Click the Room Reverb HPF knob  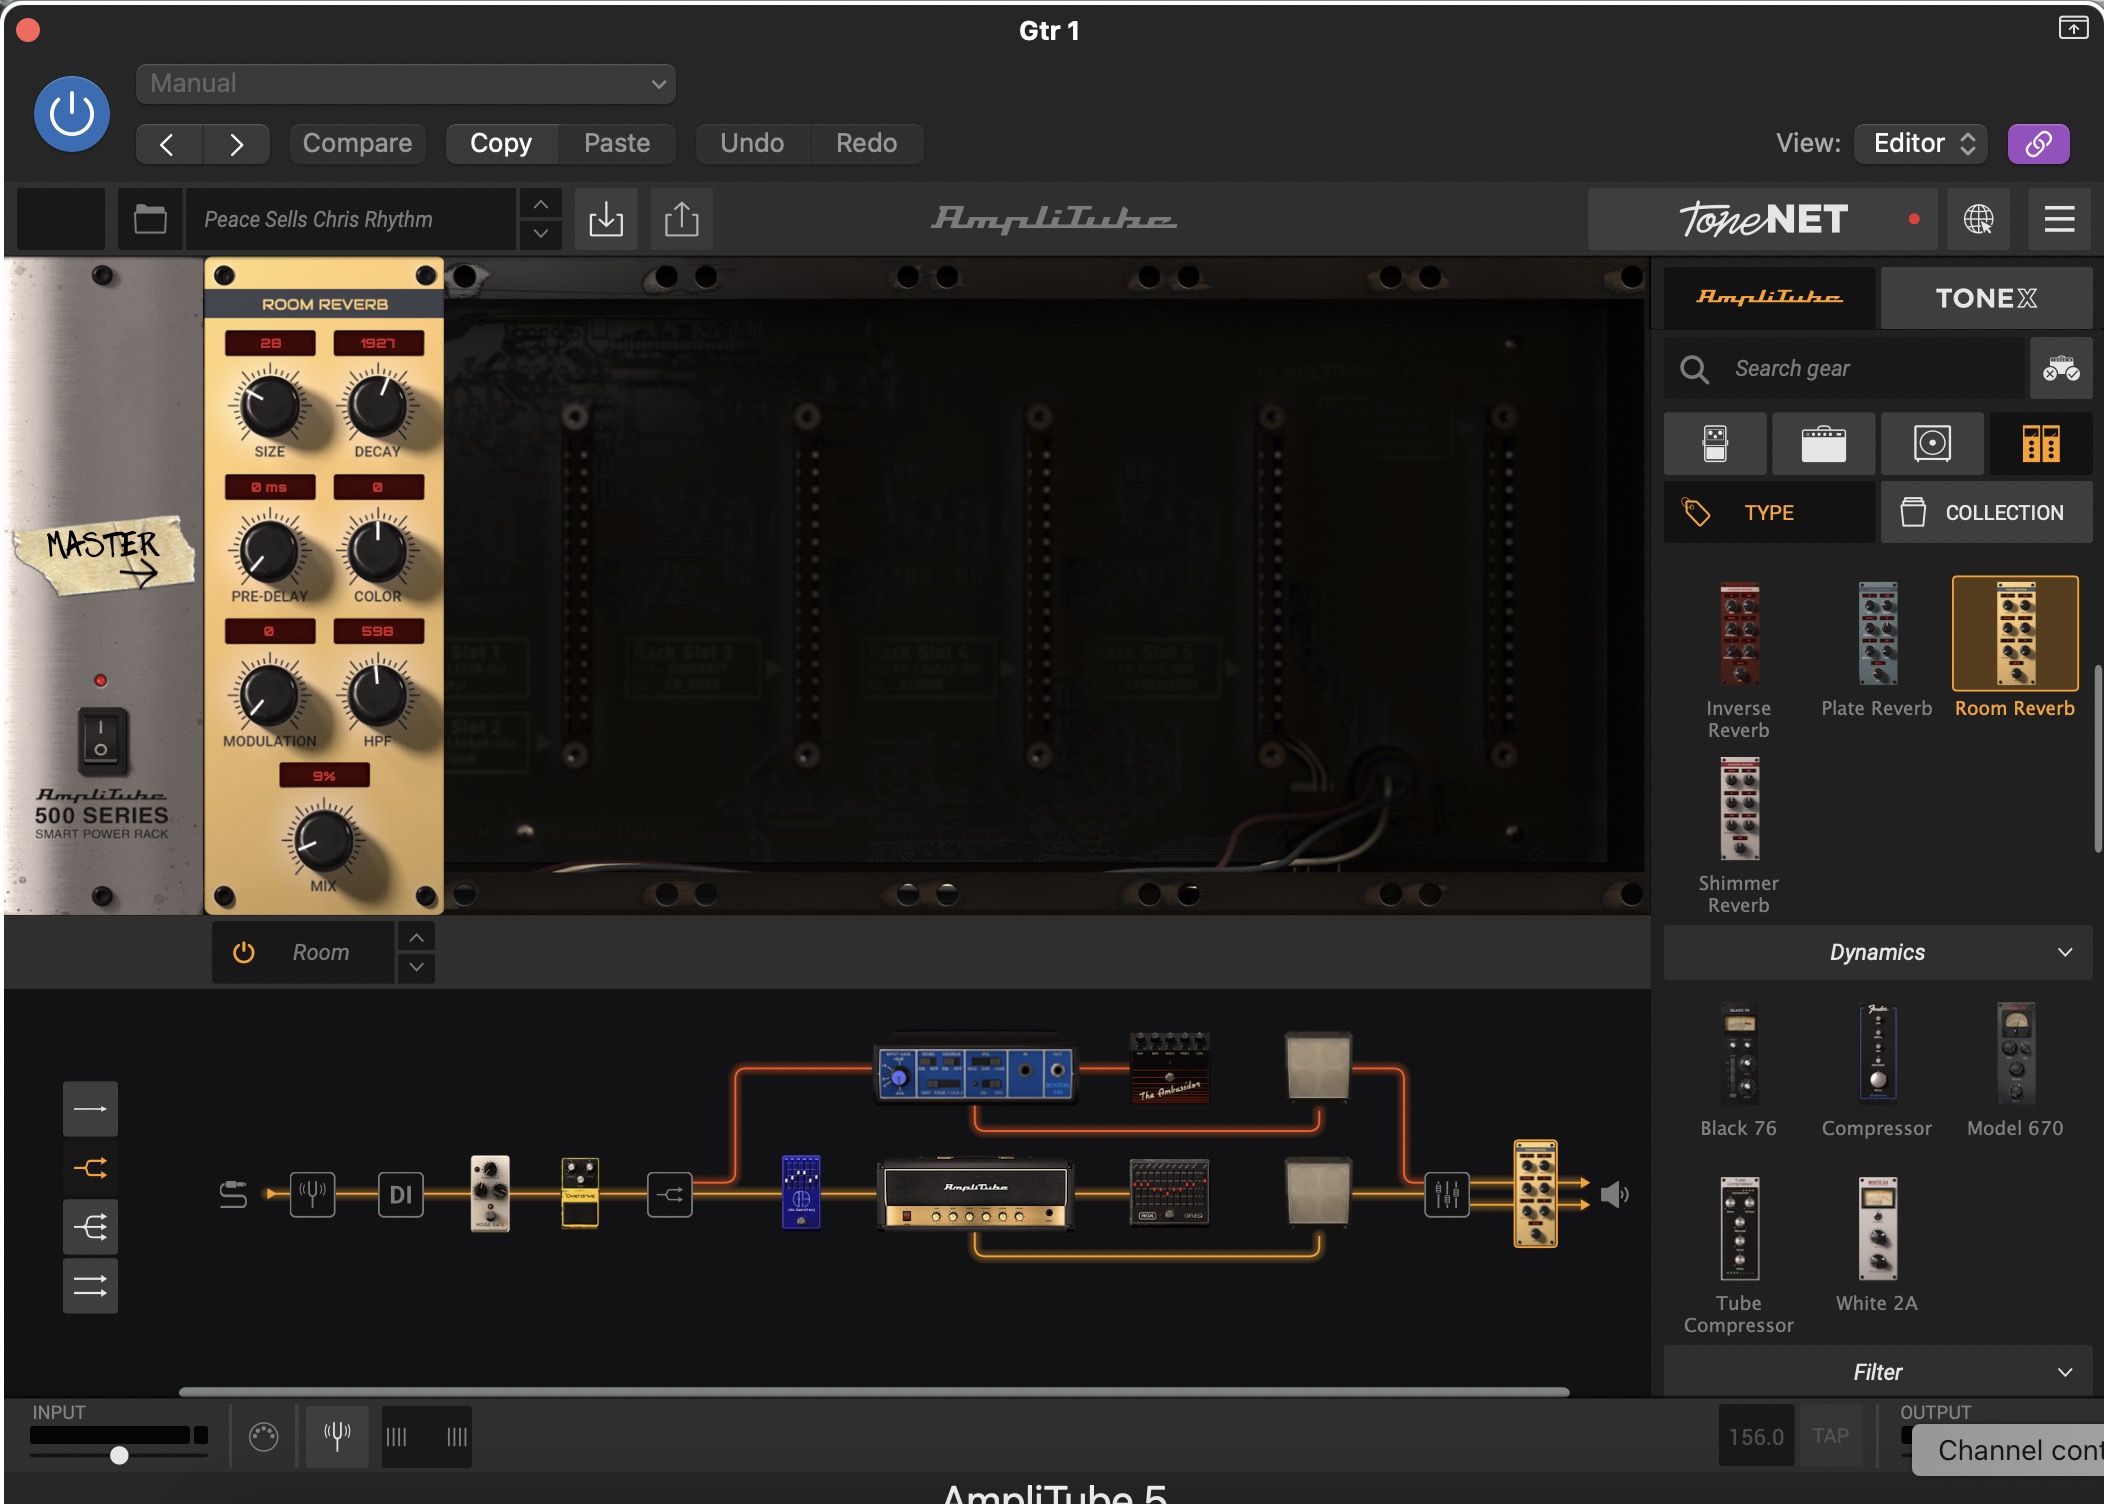point(377,694)
